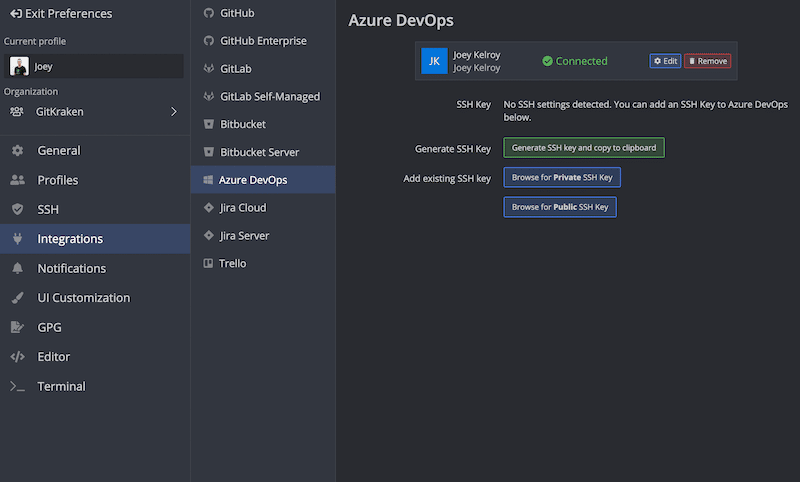The height and width of the screenshot is (482, 800).
Task: Open the Joey profile selector
Action: pyautogui.click(x=95, y=67)
